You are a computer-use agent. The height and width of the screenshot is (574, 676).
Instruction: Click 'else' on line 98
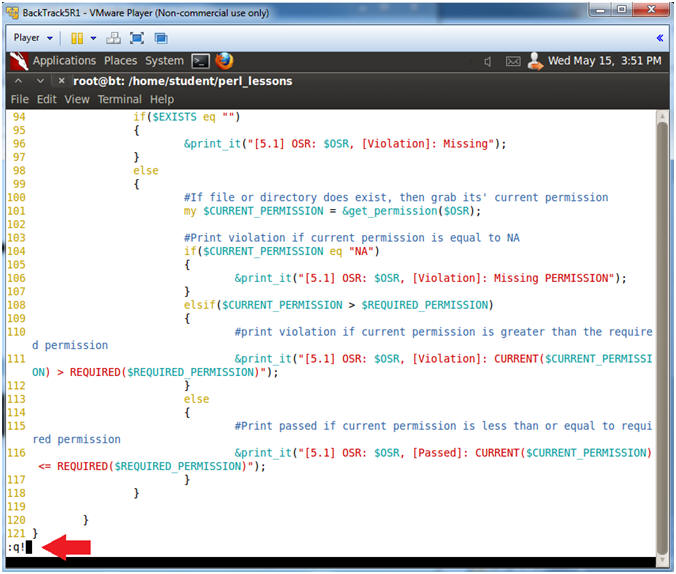146,171
